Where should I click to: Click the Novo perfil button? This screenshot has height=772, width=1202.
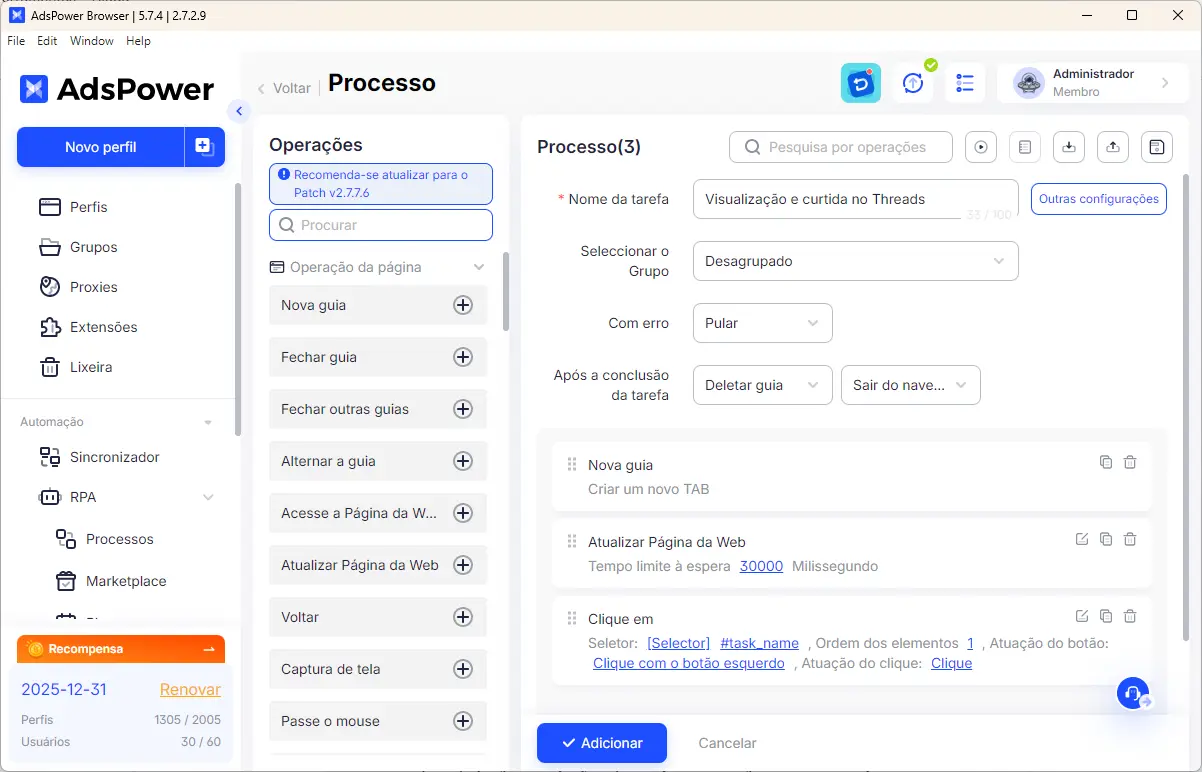point(101,147)
